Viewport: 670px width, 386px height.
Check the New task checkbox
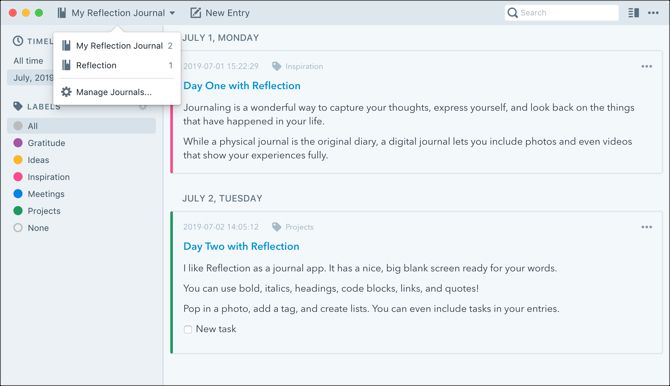188,329
